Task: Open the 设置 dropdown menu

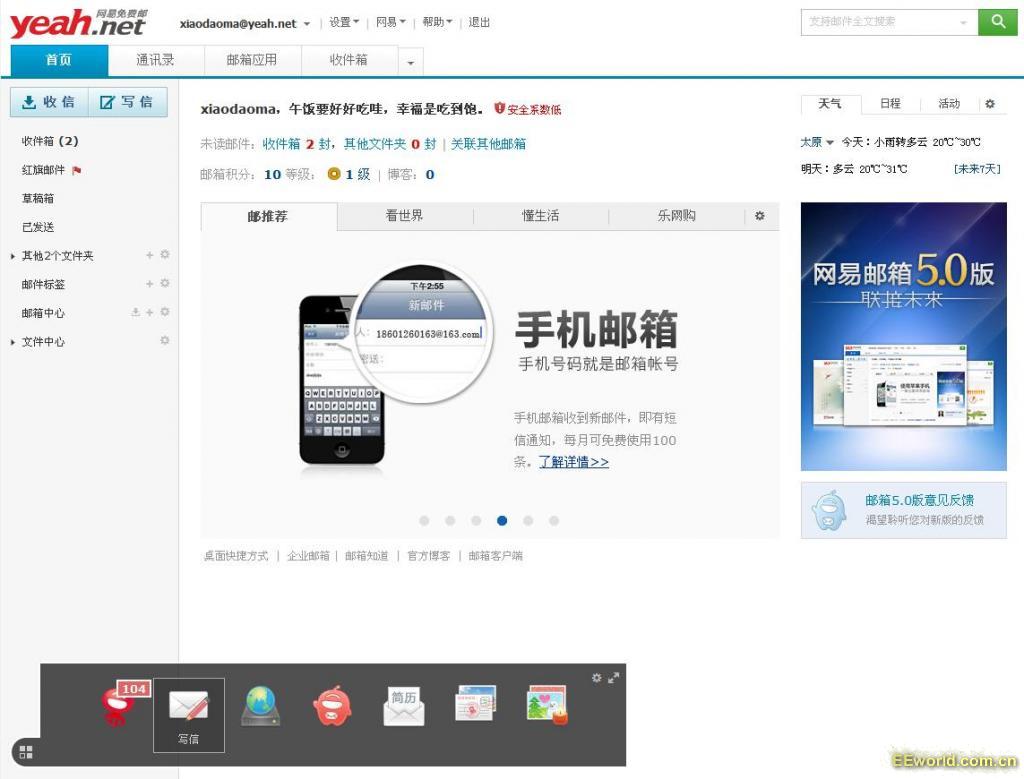Action: (344, 22)
